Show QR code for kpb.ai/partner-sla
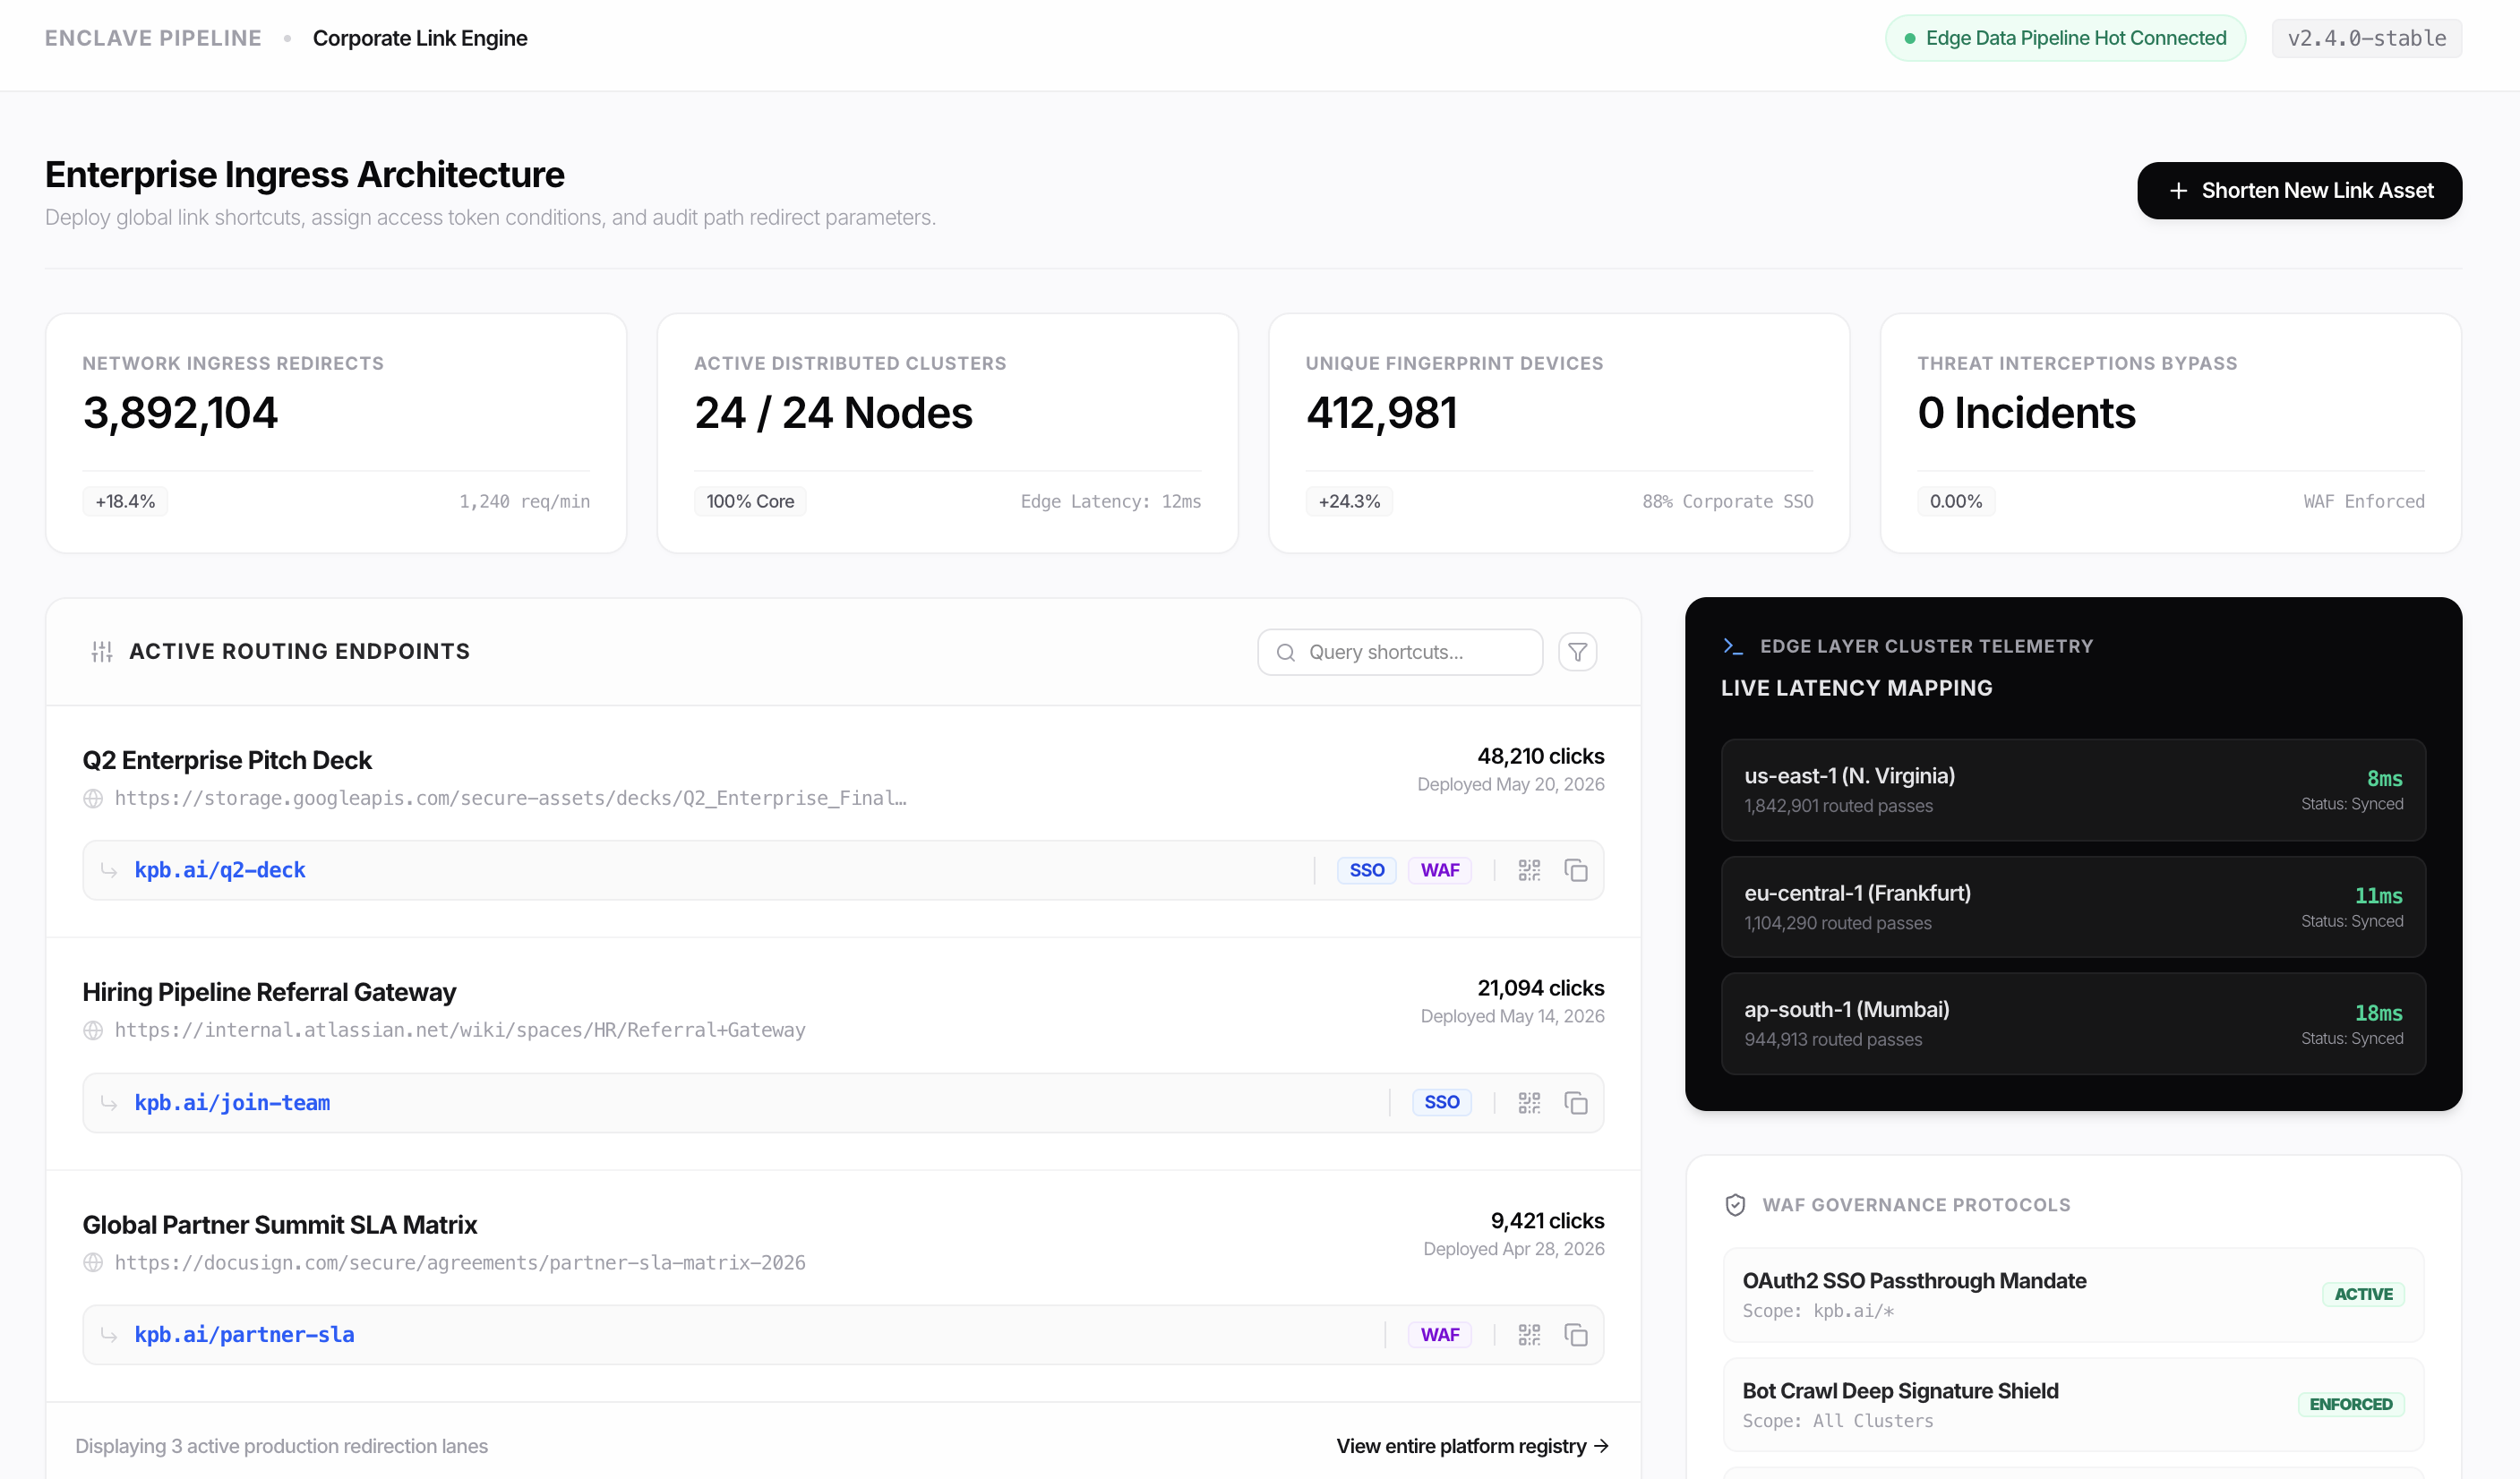 (1529, 1334)
